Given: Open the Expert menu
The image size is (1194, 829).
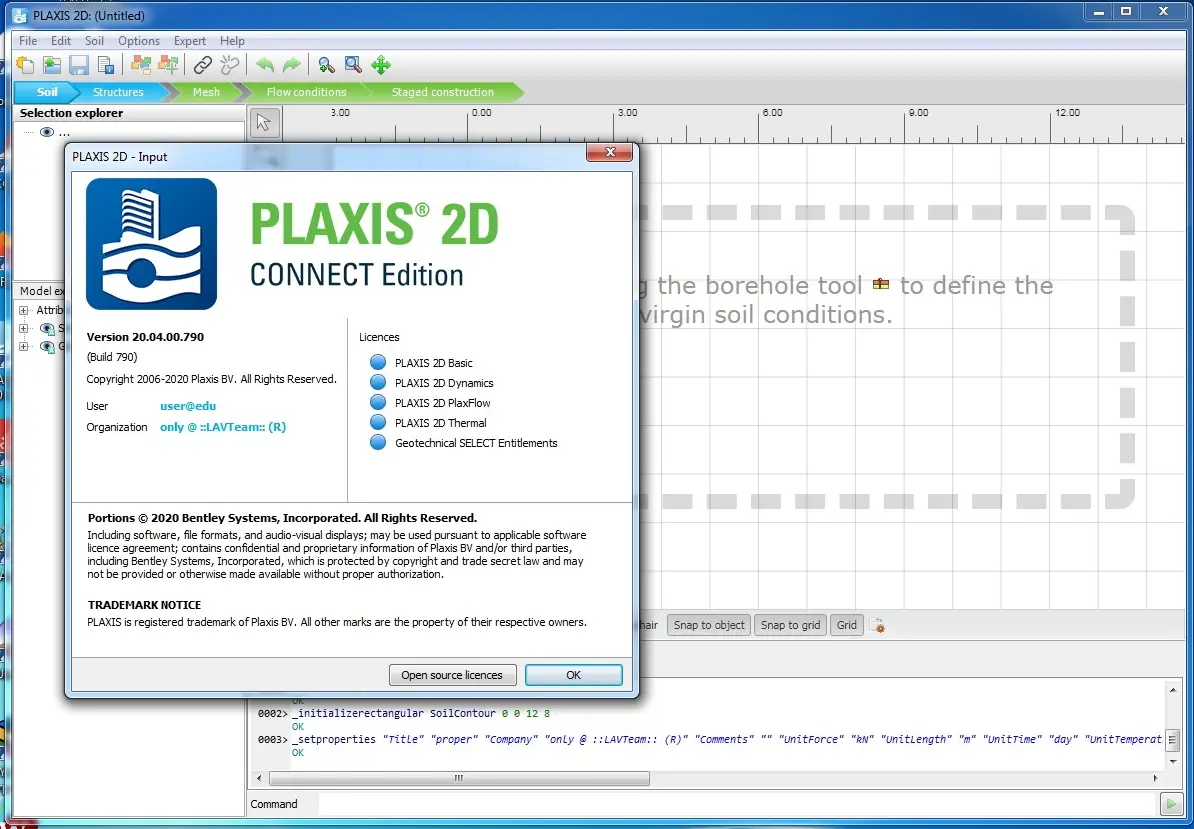Looking at the screenshot, I should [190, 41].
